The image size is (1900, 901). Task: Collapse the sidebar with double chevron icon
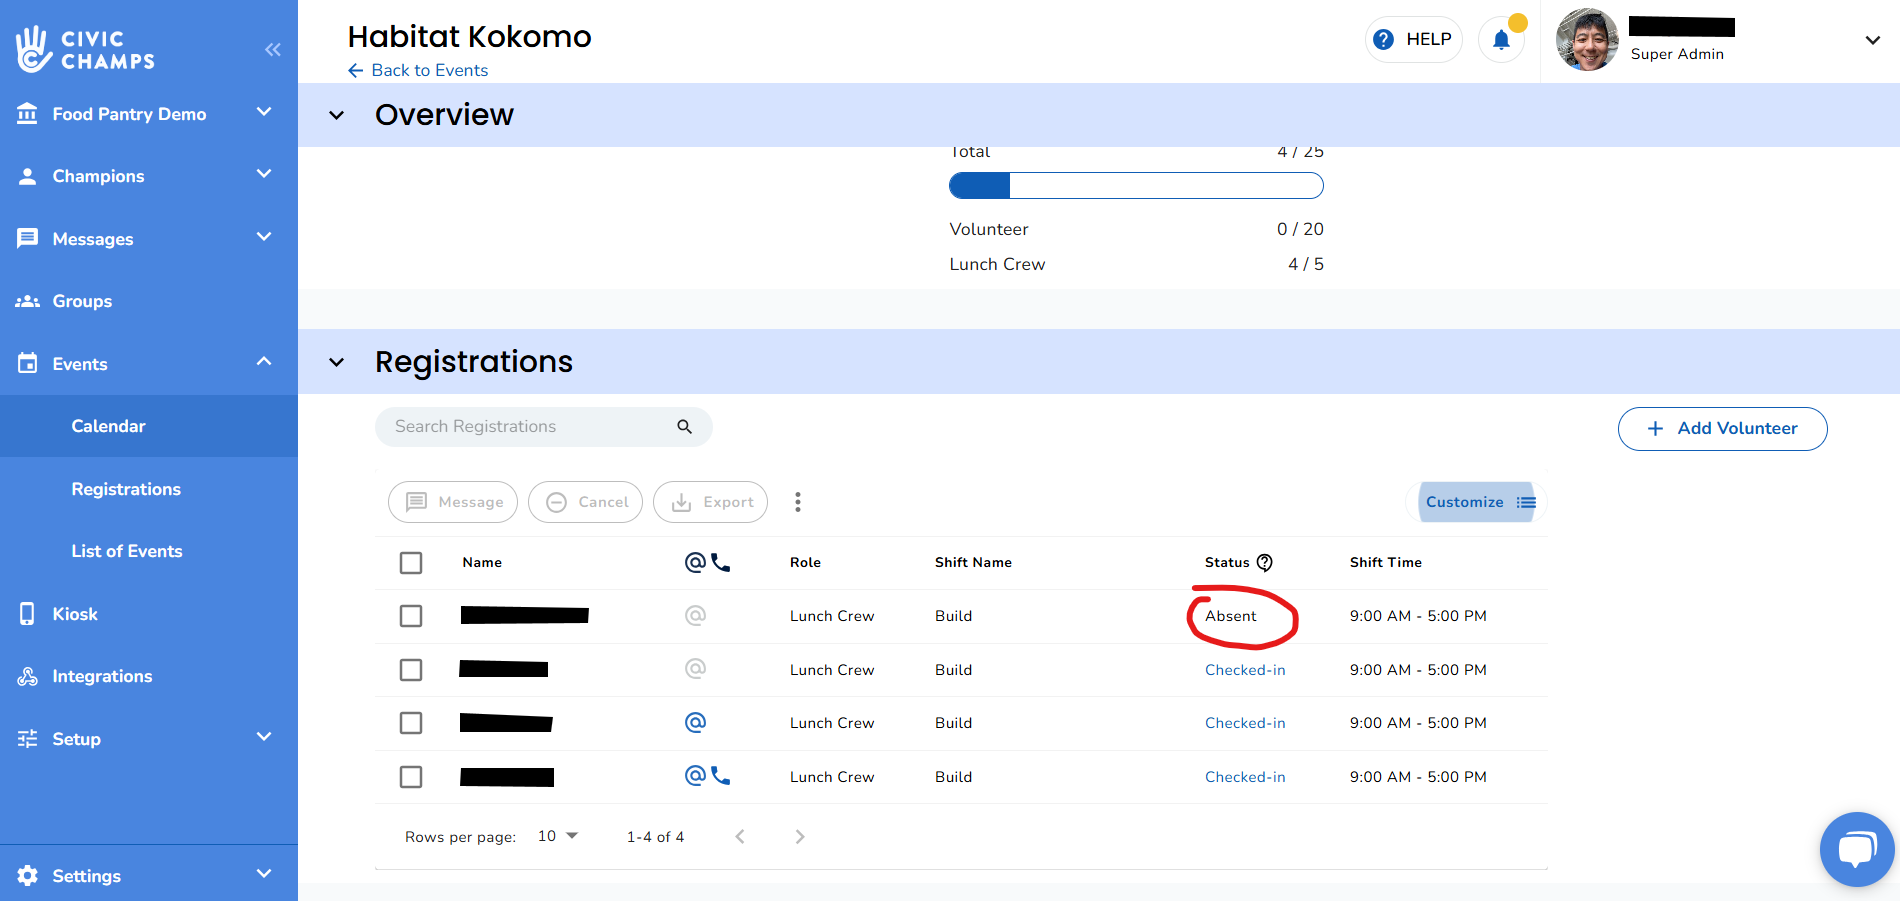click(x=273, y=49)
